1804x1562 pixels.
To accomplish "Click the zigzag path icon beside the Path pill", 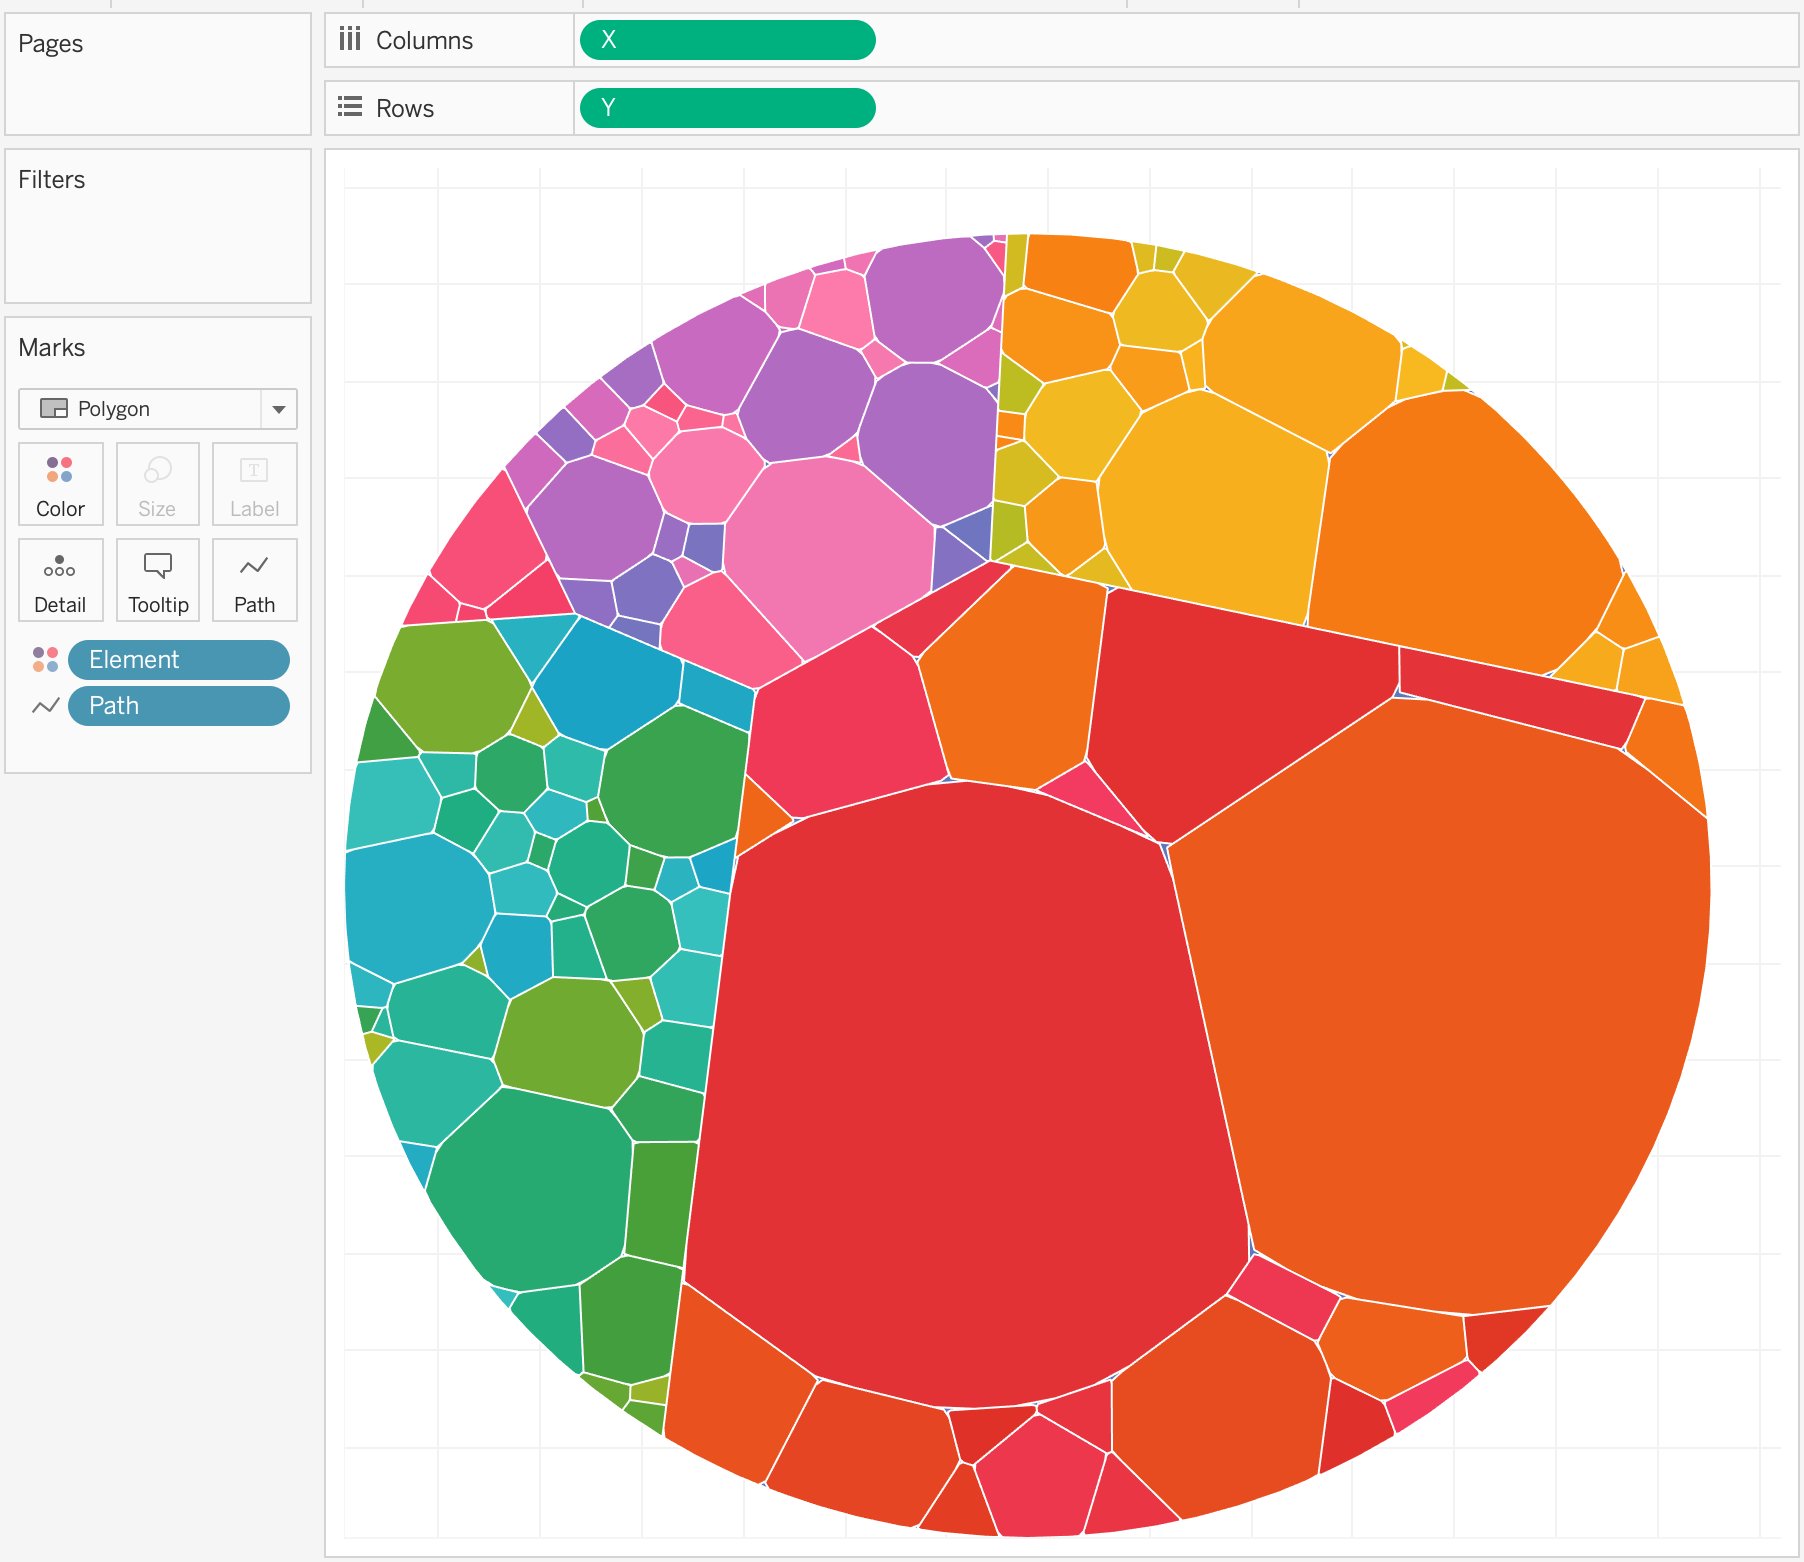I will click(x=45, y=706).
